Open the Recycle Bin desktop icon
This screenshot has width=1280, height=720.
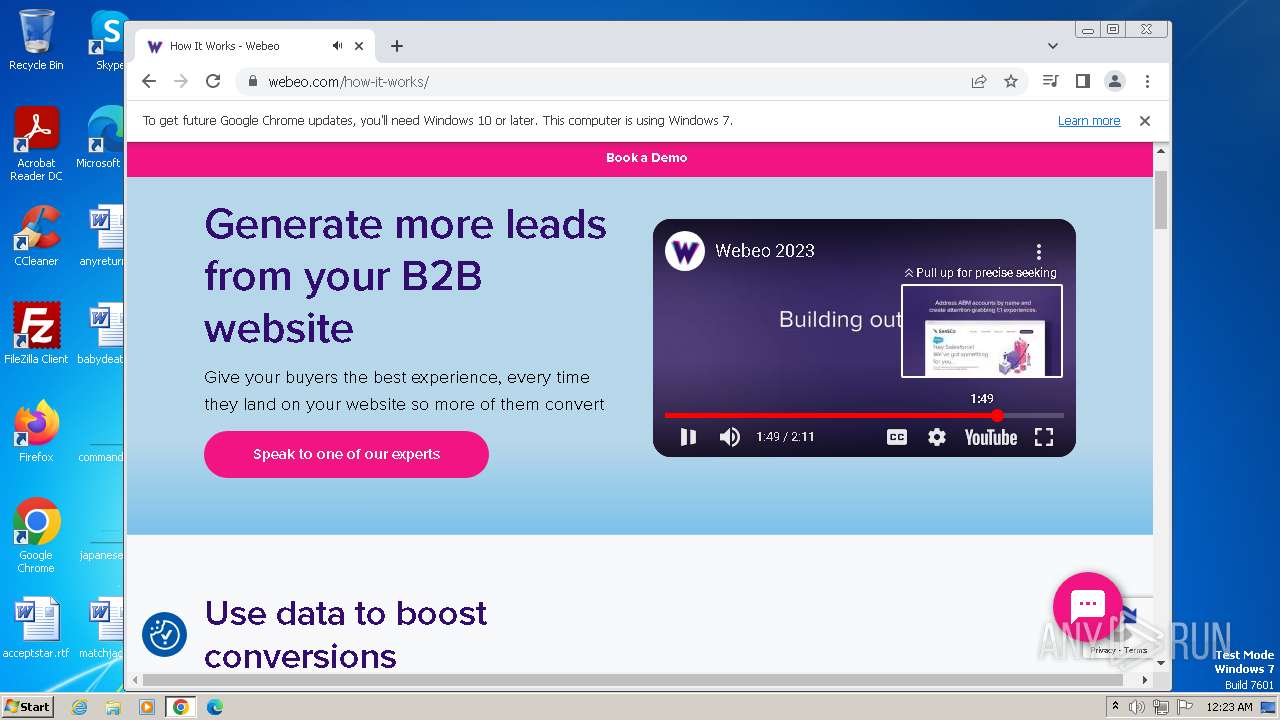36,41
